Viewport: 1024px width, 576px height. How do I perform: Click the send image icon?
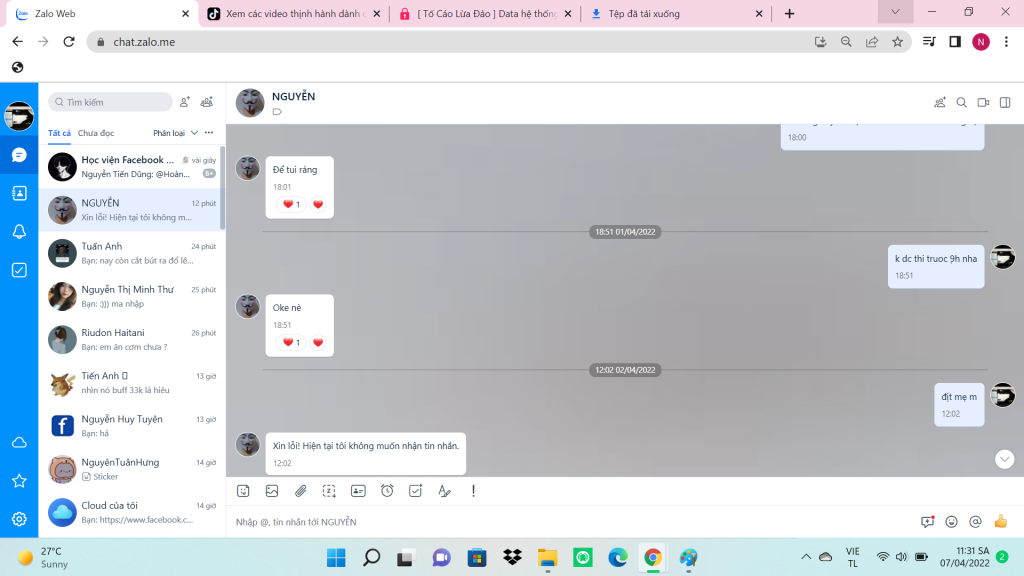coord(271,491)
